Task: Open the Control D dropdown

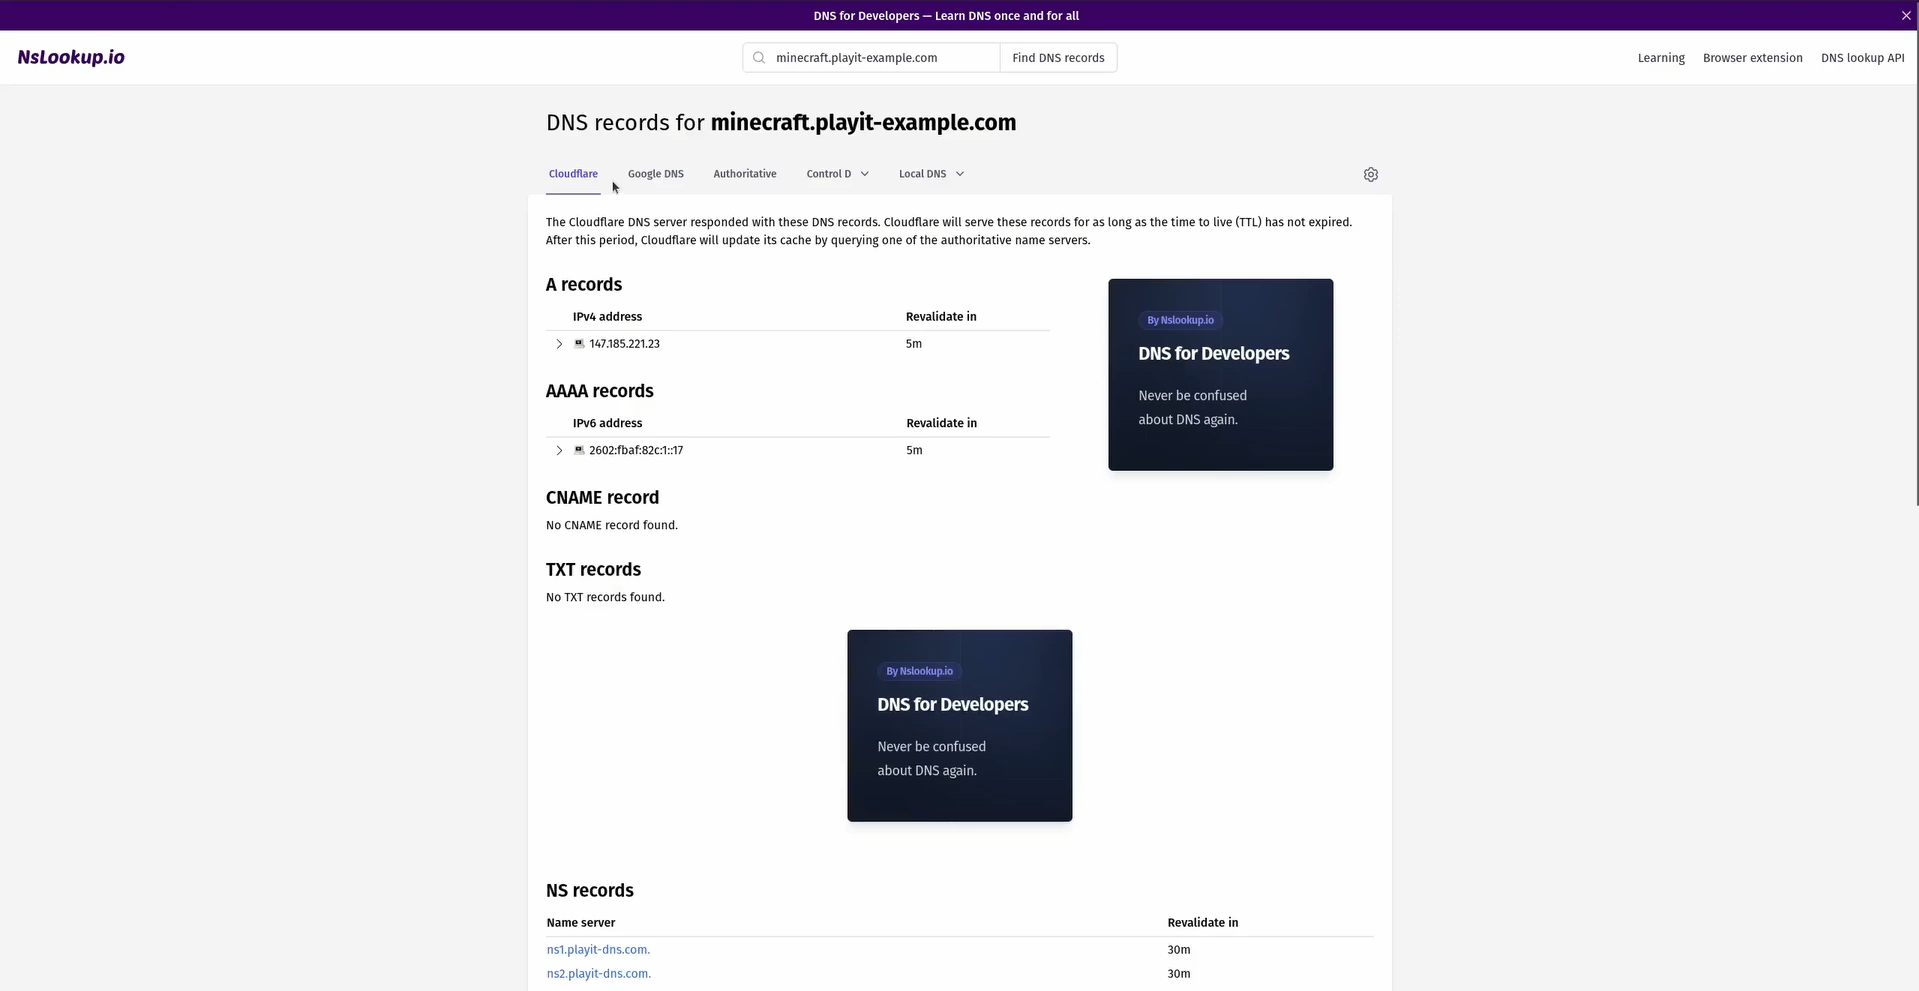Action: tap(837, 174)
